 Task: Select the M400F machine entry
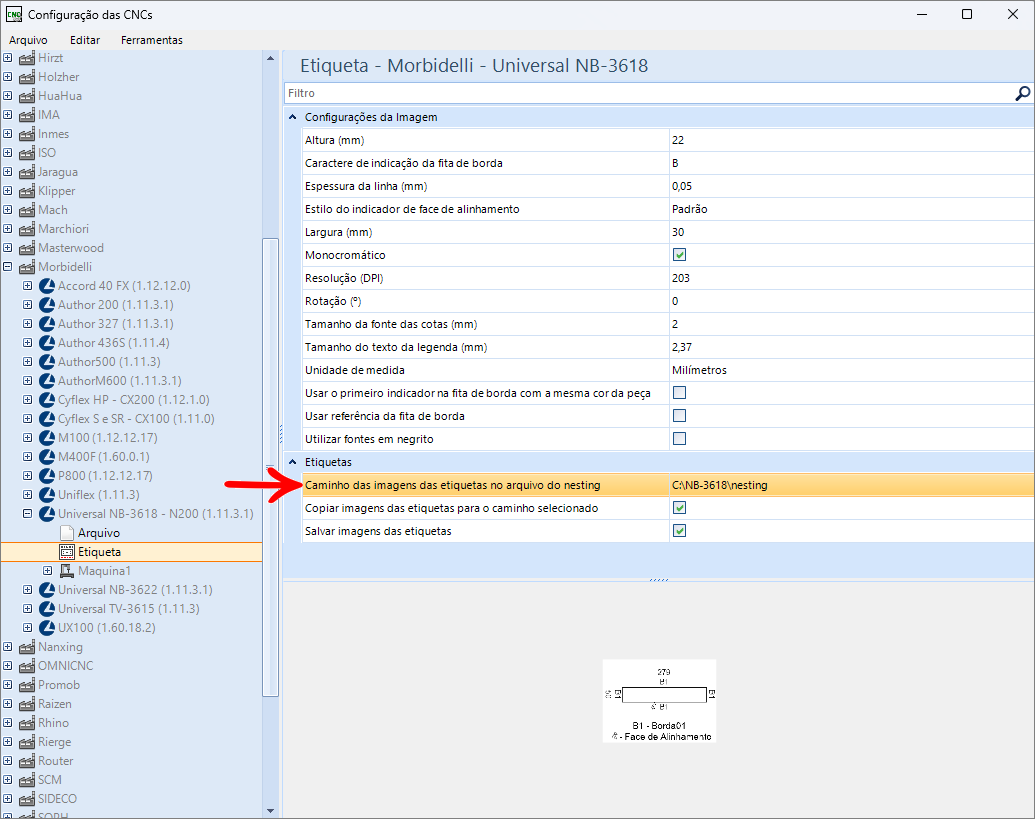pyautogui.click(x=104, y=457)
